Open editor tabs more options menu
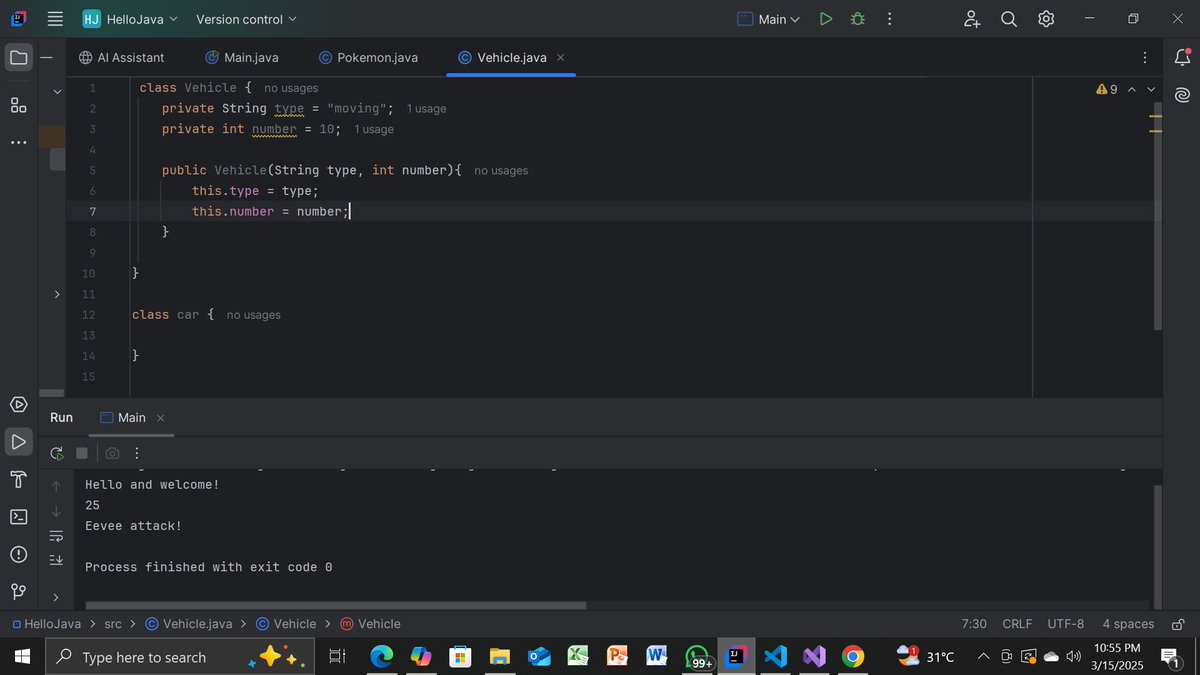The height and width of the screenshot is (675, 1200). pos(1145,58)
